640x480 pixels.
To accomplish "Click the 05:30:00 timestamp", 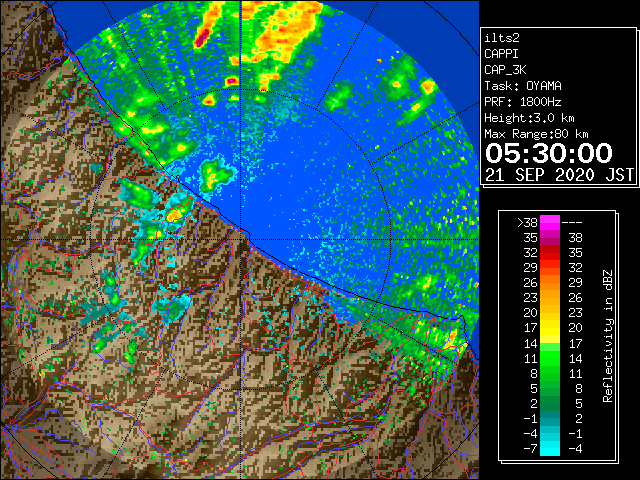I will pos(549,153).
